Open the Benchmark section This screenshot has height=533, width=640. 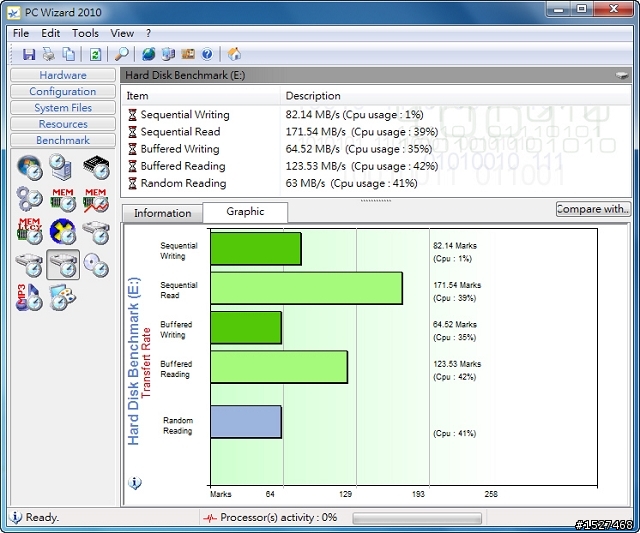[63, 140]
